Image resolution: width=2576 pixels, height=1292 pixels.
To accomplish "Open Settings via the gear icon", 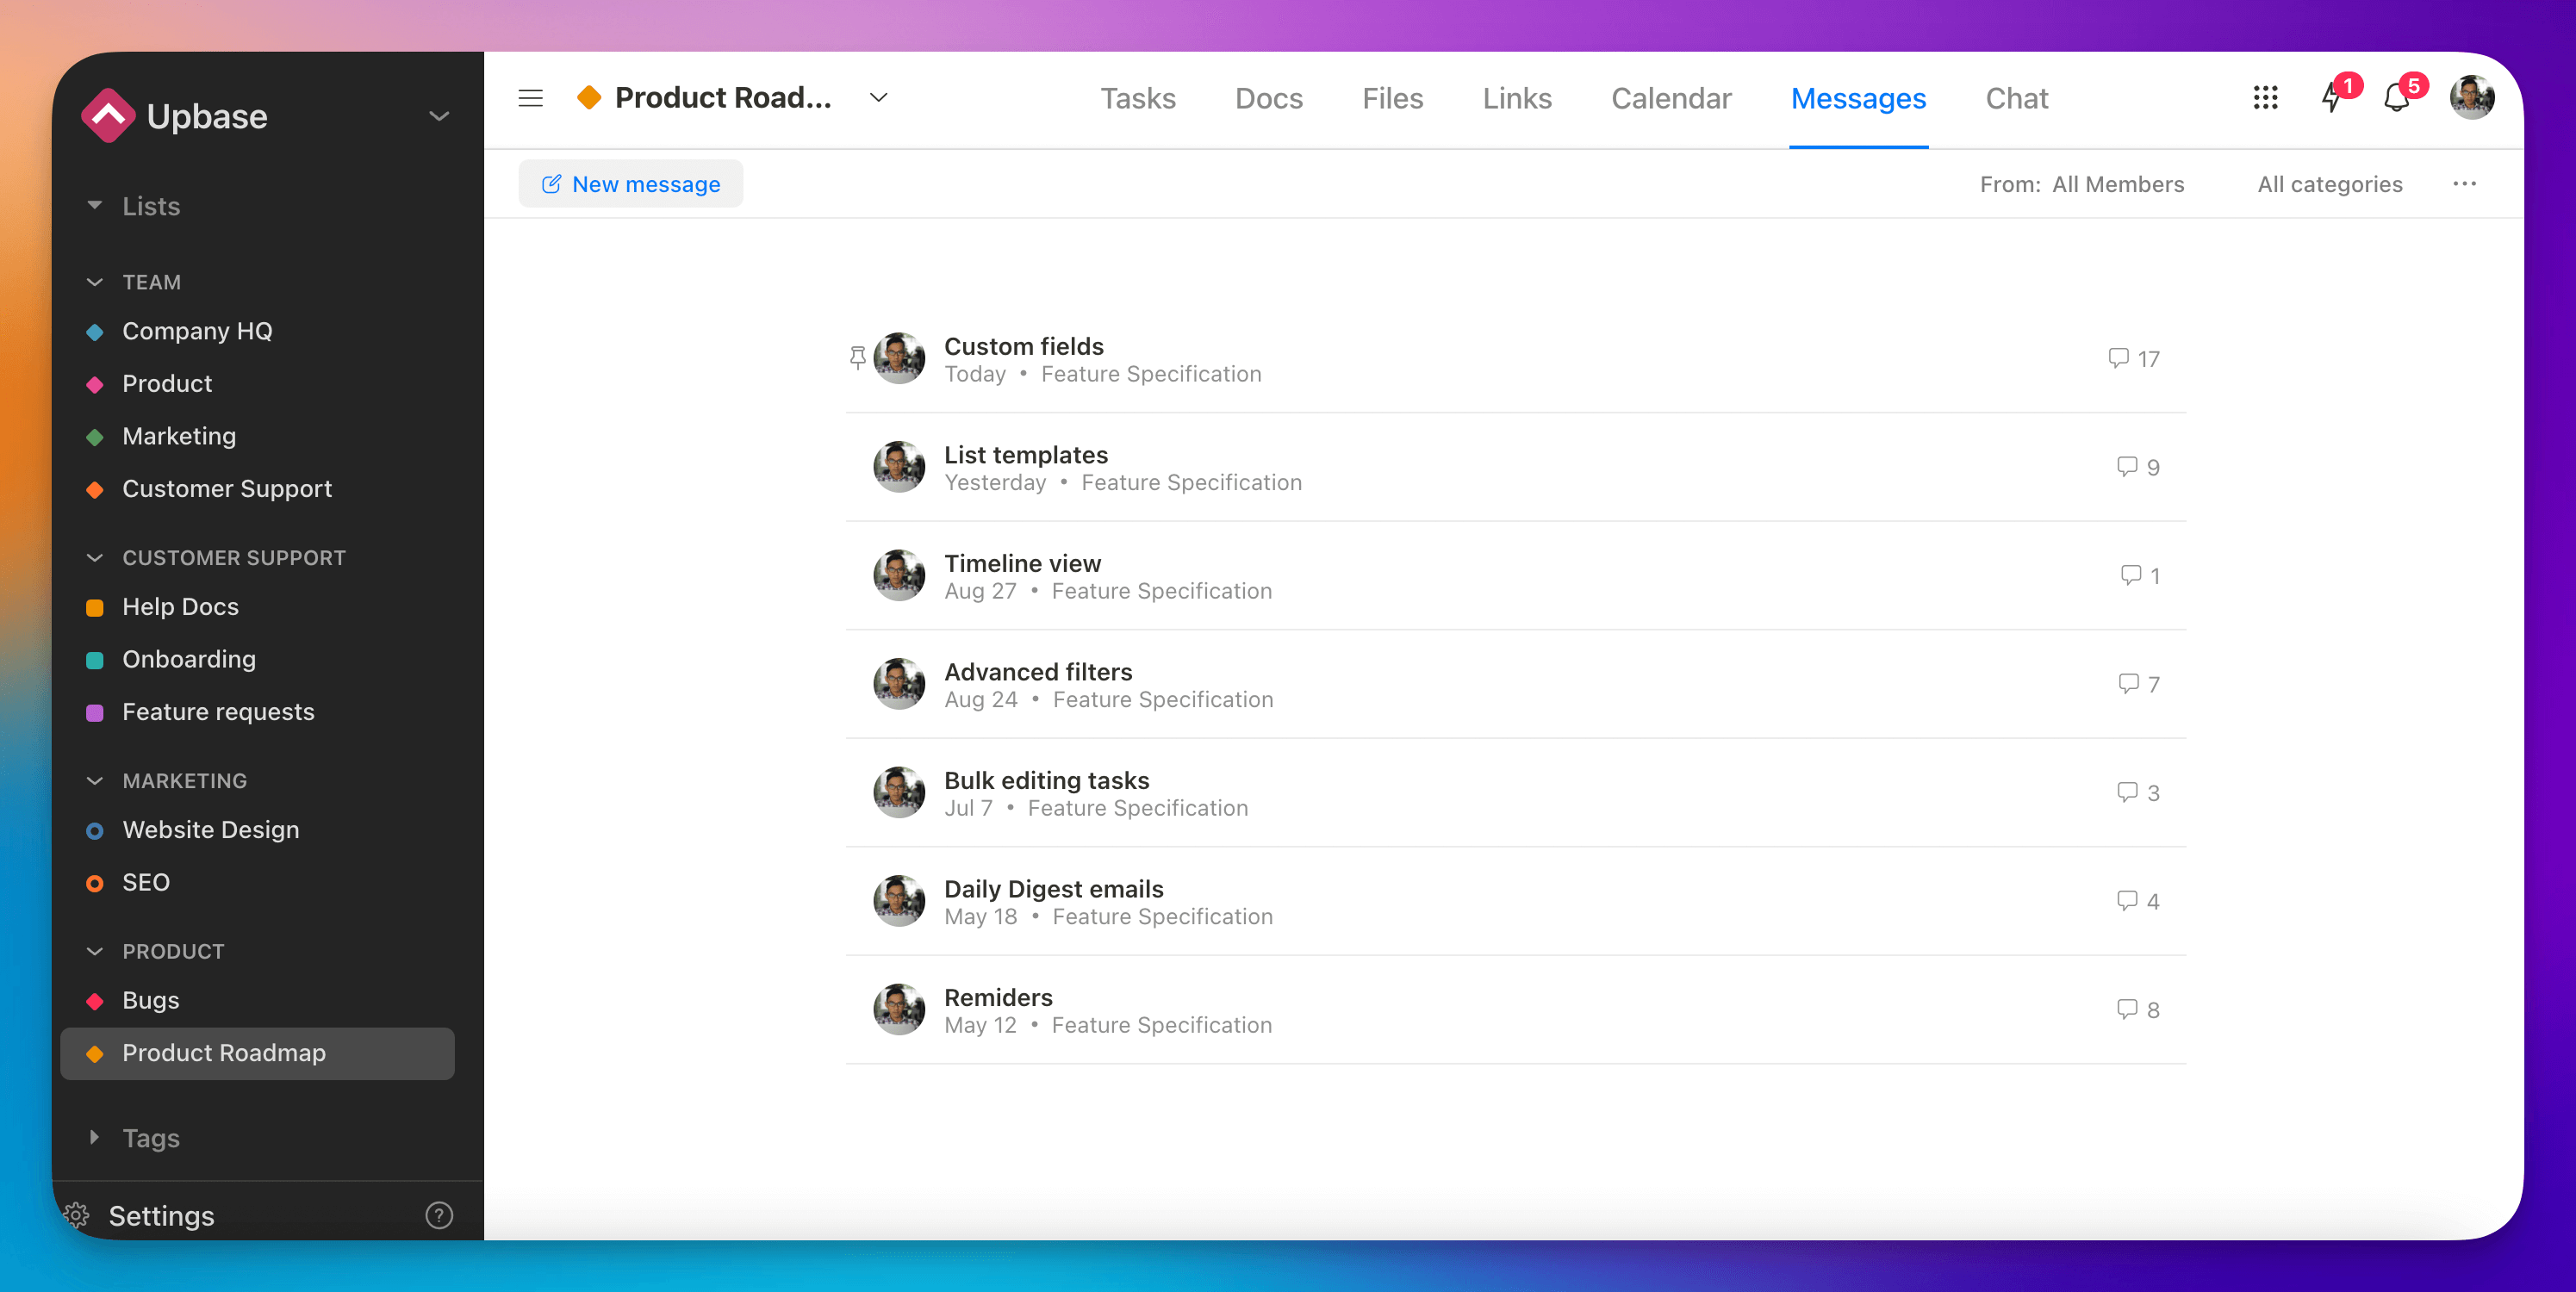I will (x=76, y=1215).
